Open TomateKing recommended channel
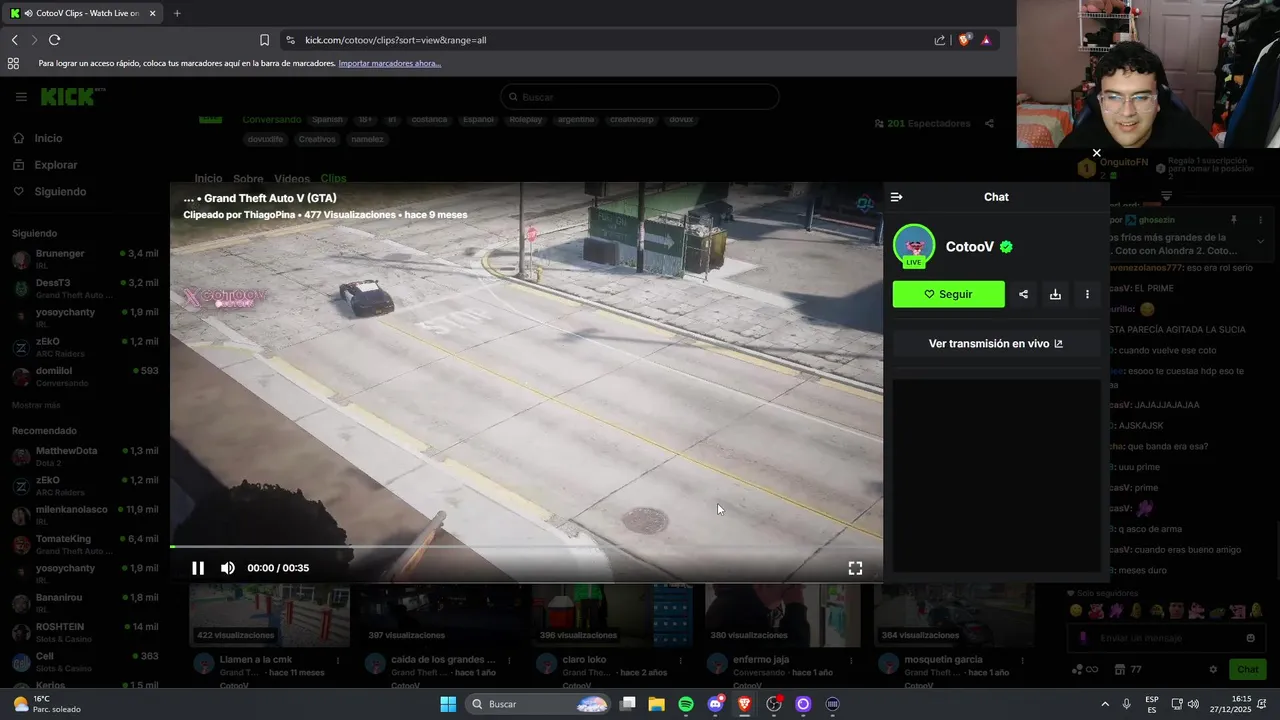This screenshot has width=1280, height=720. coord(85,544)
